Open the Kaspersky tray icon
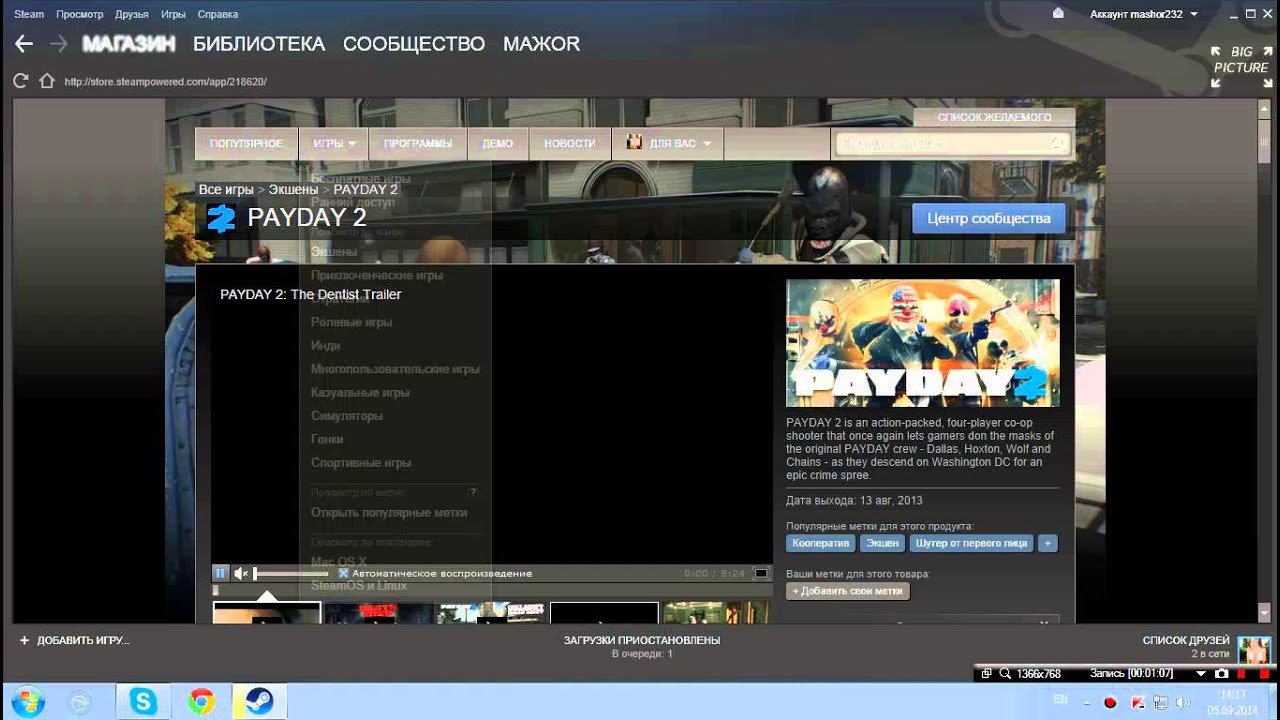 click(1136, 702)
